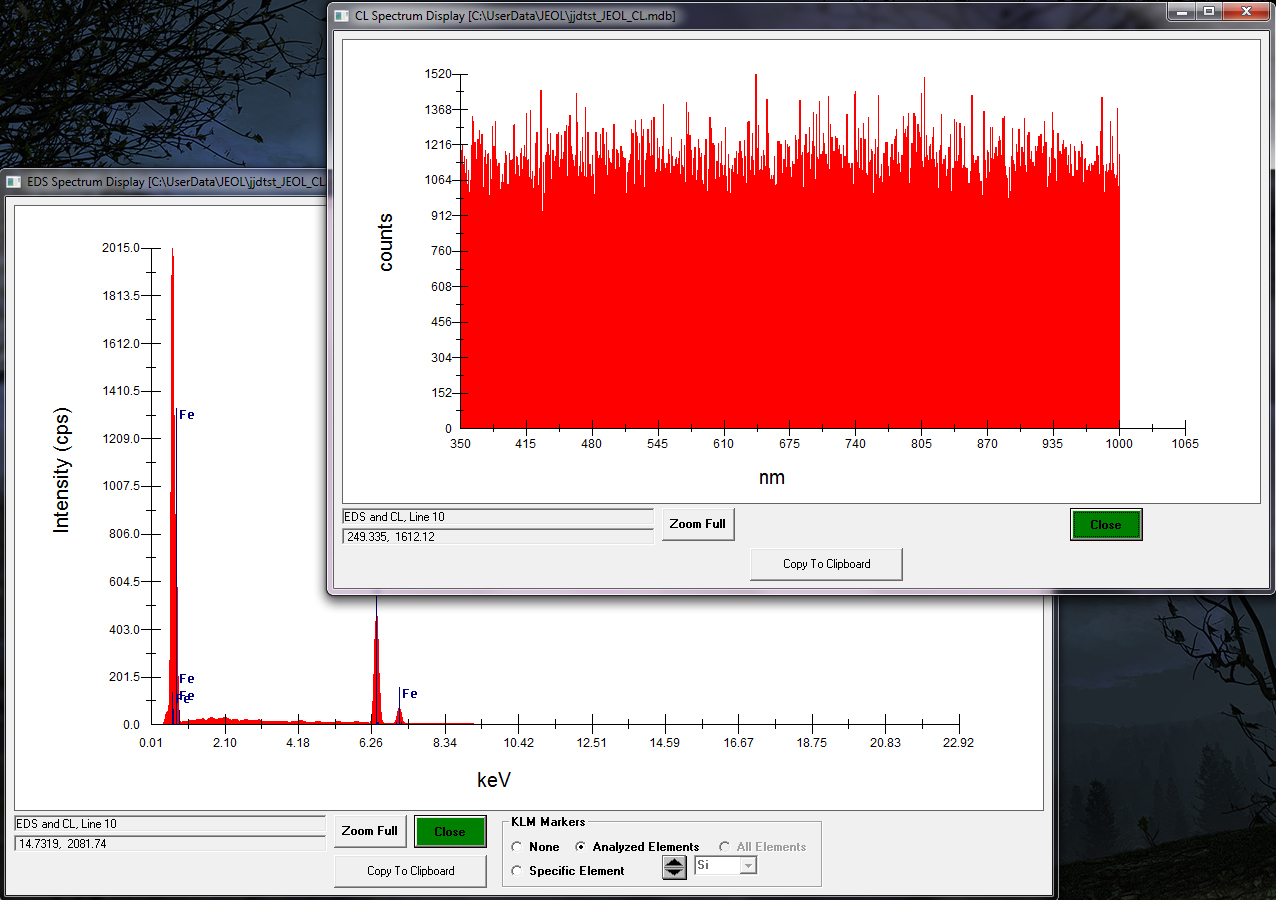1276x900 pixels.
Task: Click the EDS Spectrum Display window icon
Action: coord(14,182)
